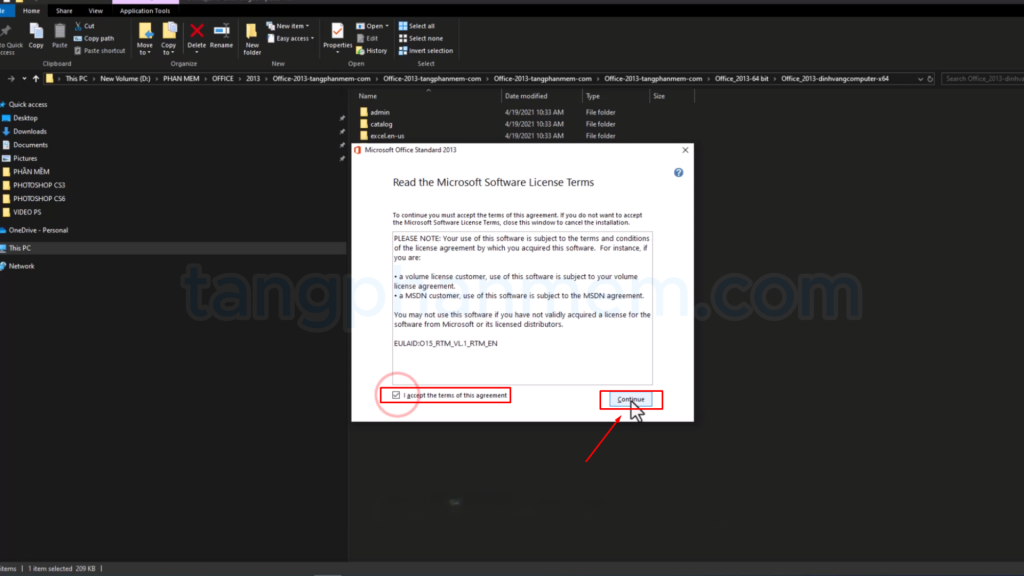Select Quick access in navigation pane
Image resolution: width=1024 pixels, height=576 pixels.
pos(27,104)
